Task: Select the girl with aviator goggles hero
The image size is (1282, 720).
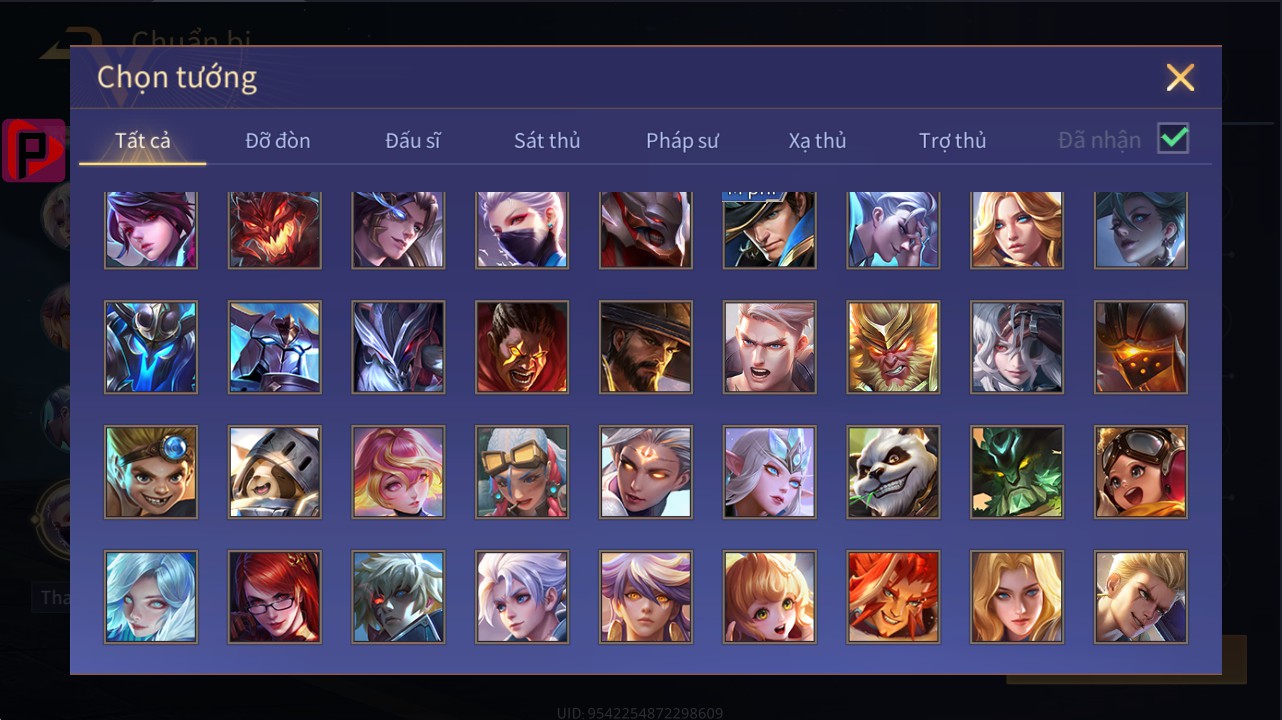Action: pyautogui.click(x=1141, y=472)
